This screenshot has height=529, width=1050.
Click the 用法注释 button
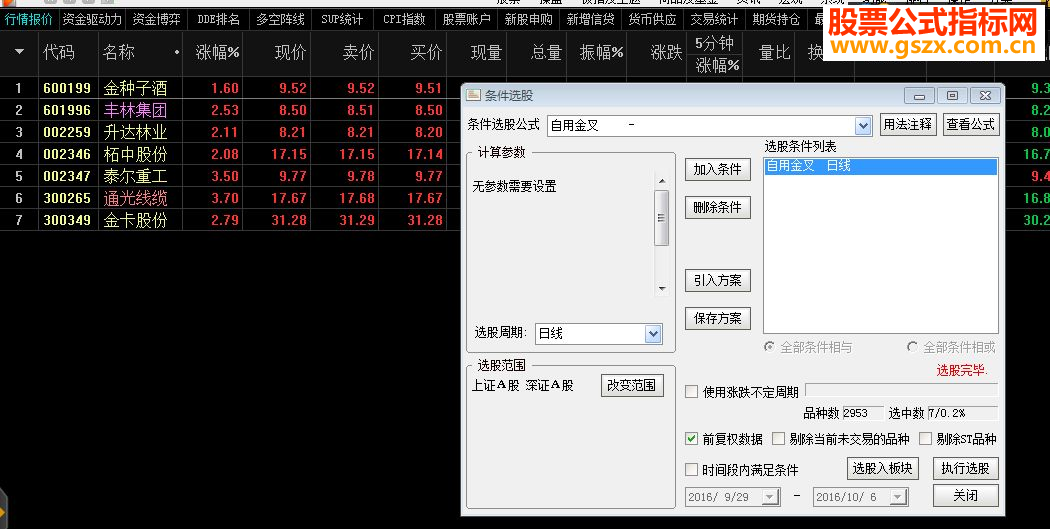[907, 124]
